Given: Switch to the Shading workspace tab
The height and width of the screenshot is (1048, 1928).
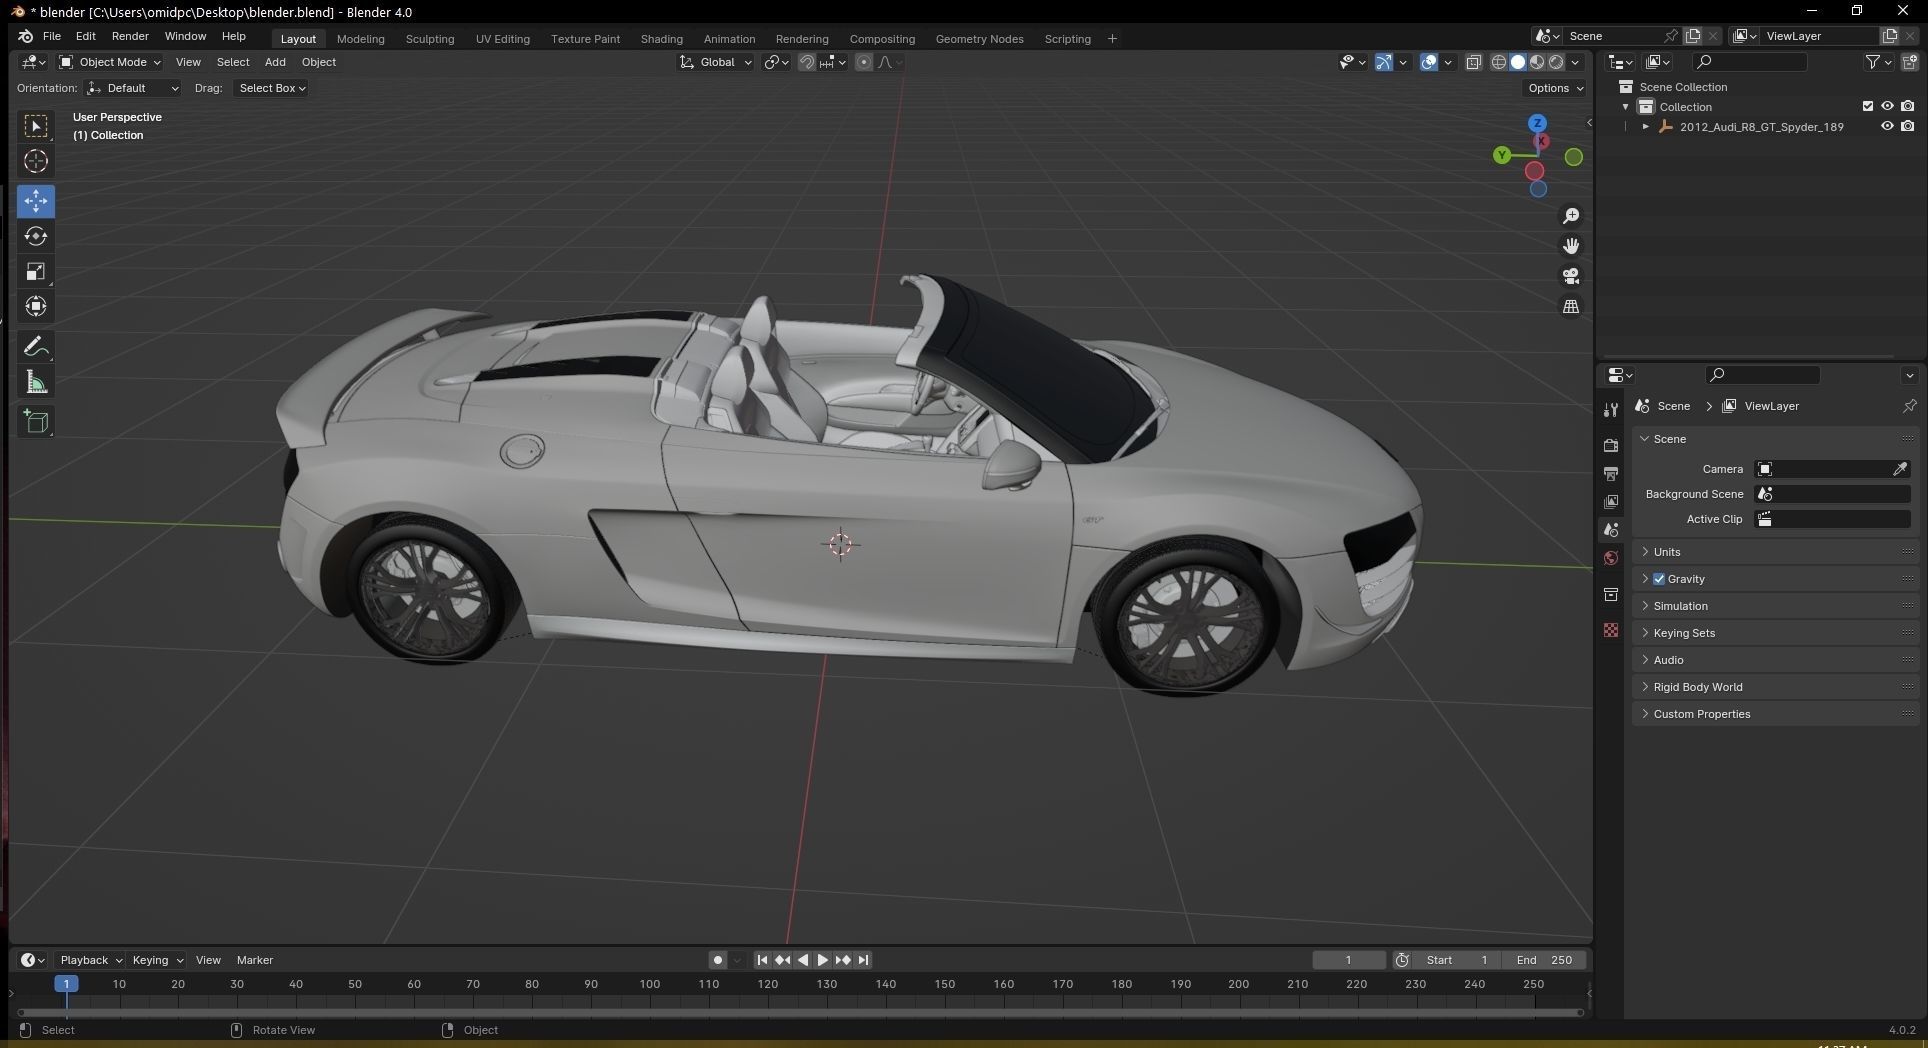Looking at the screenshot, I should pos(661,39).
